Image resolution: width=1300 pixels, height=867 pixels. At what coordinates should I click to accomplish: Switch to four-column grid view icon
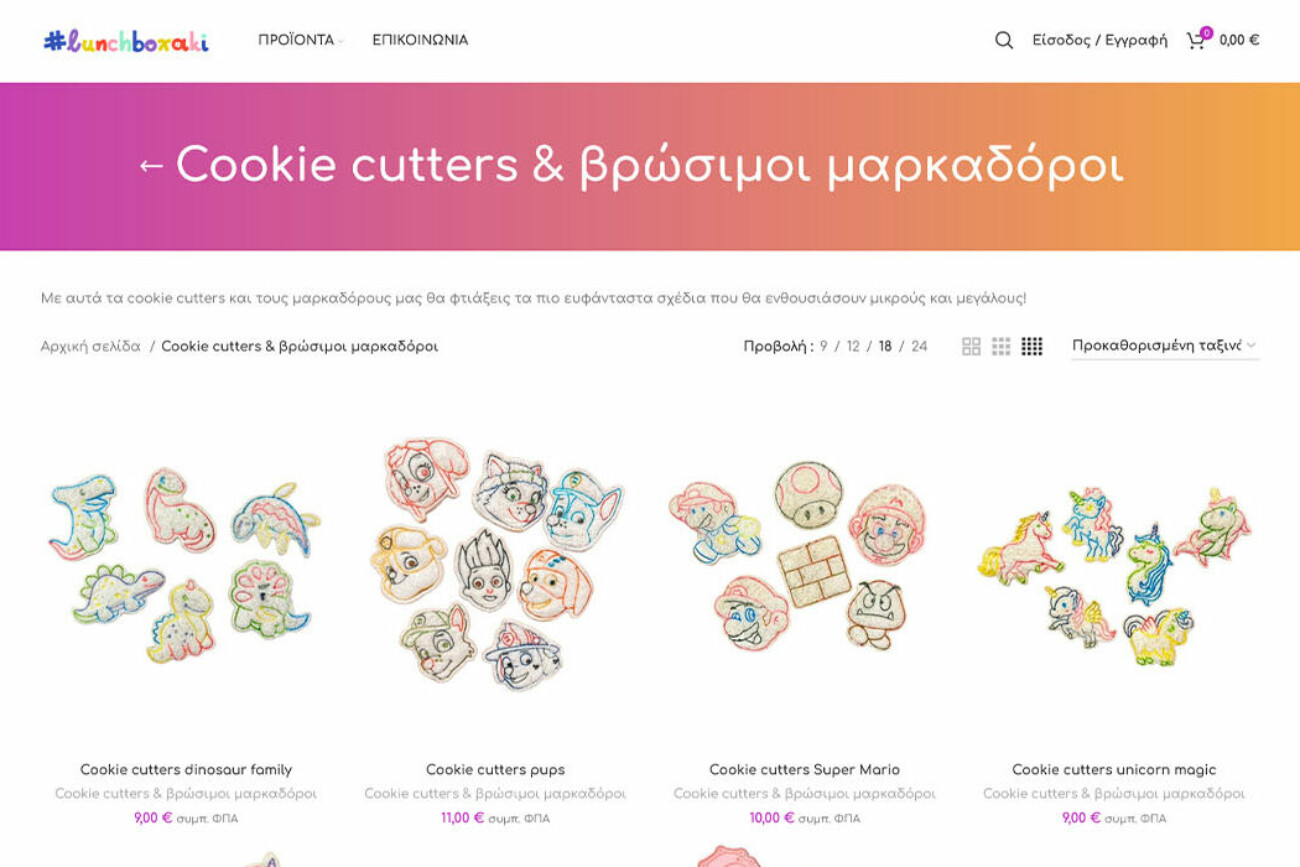pos(1032,346)
